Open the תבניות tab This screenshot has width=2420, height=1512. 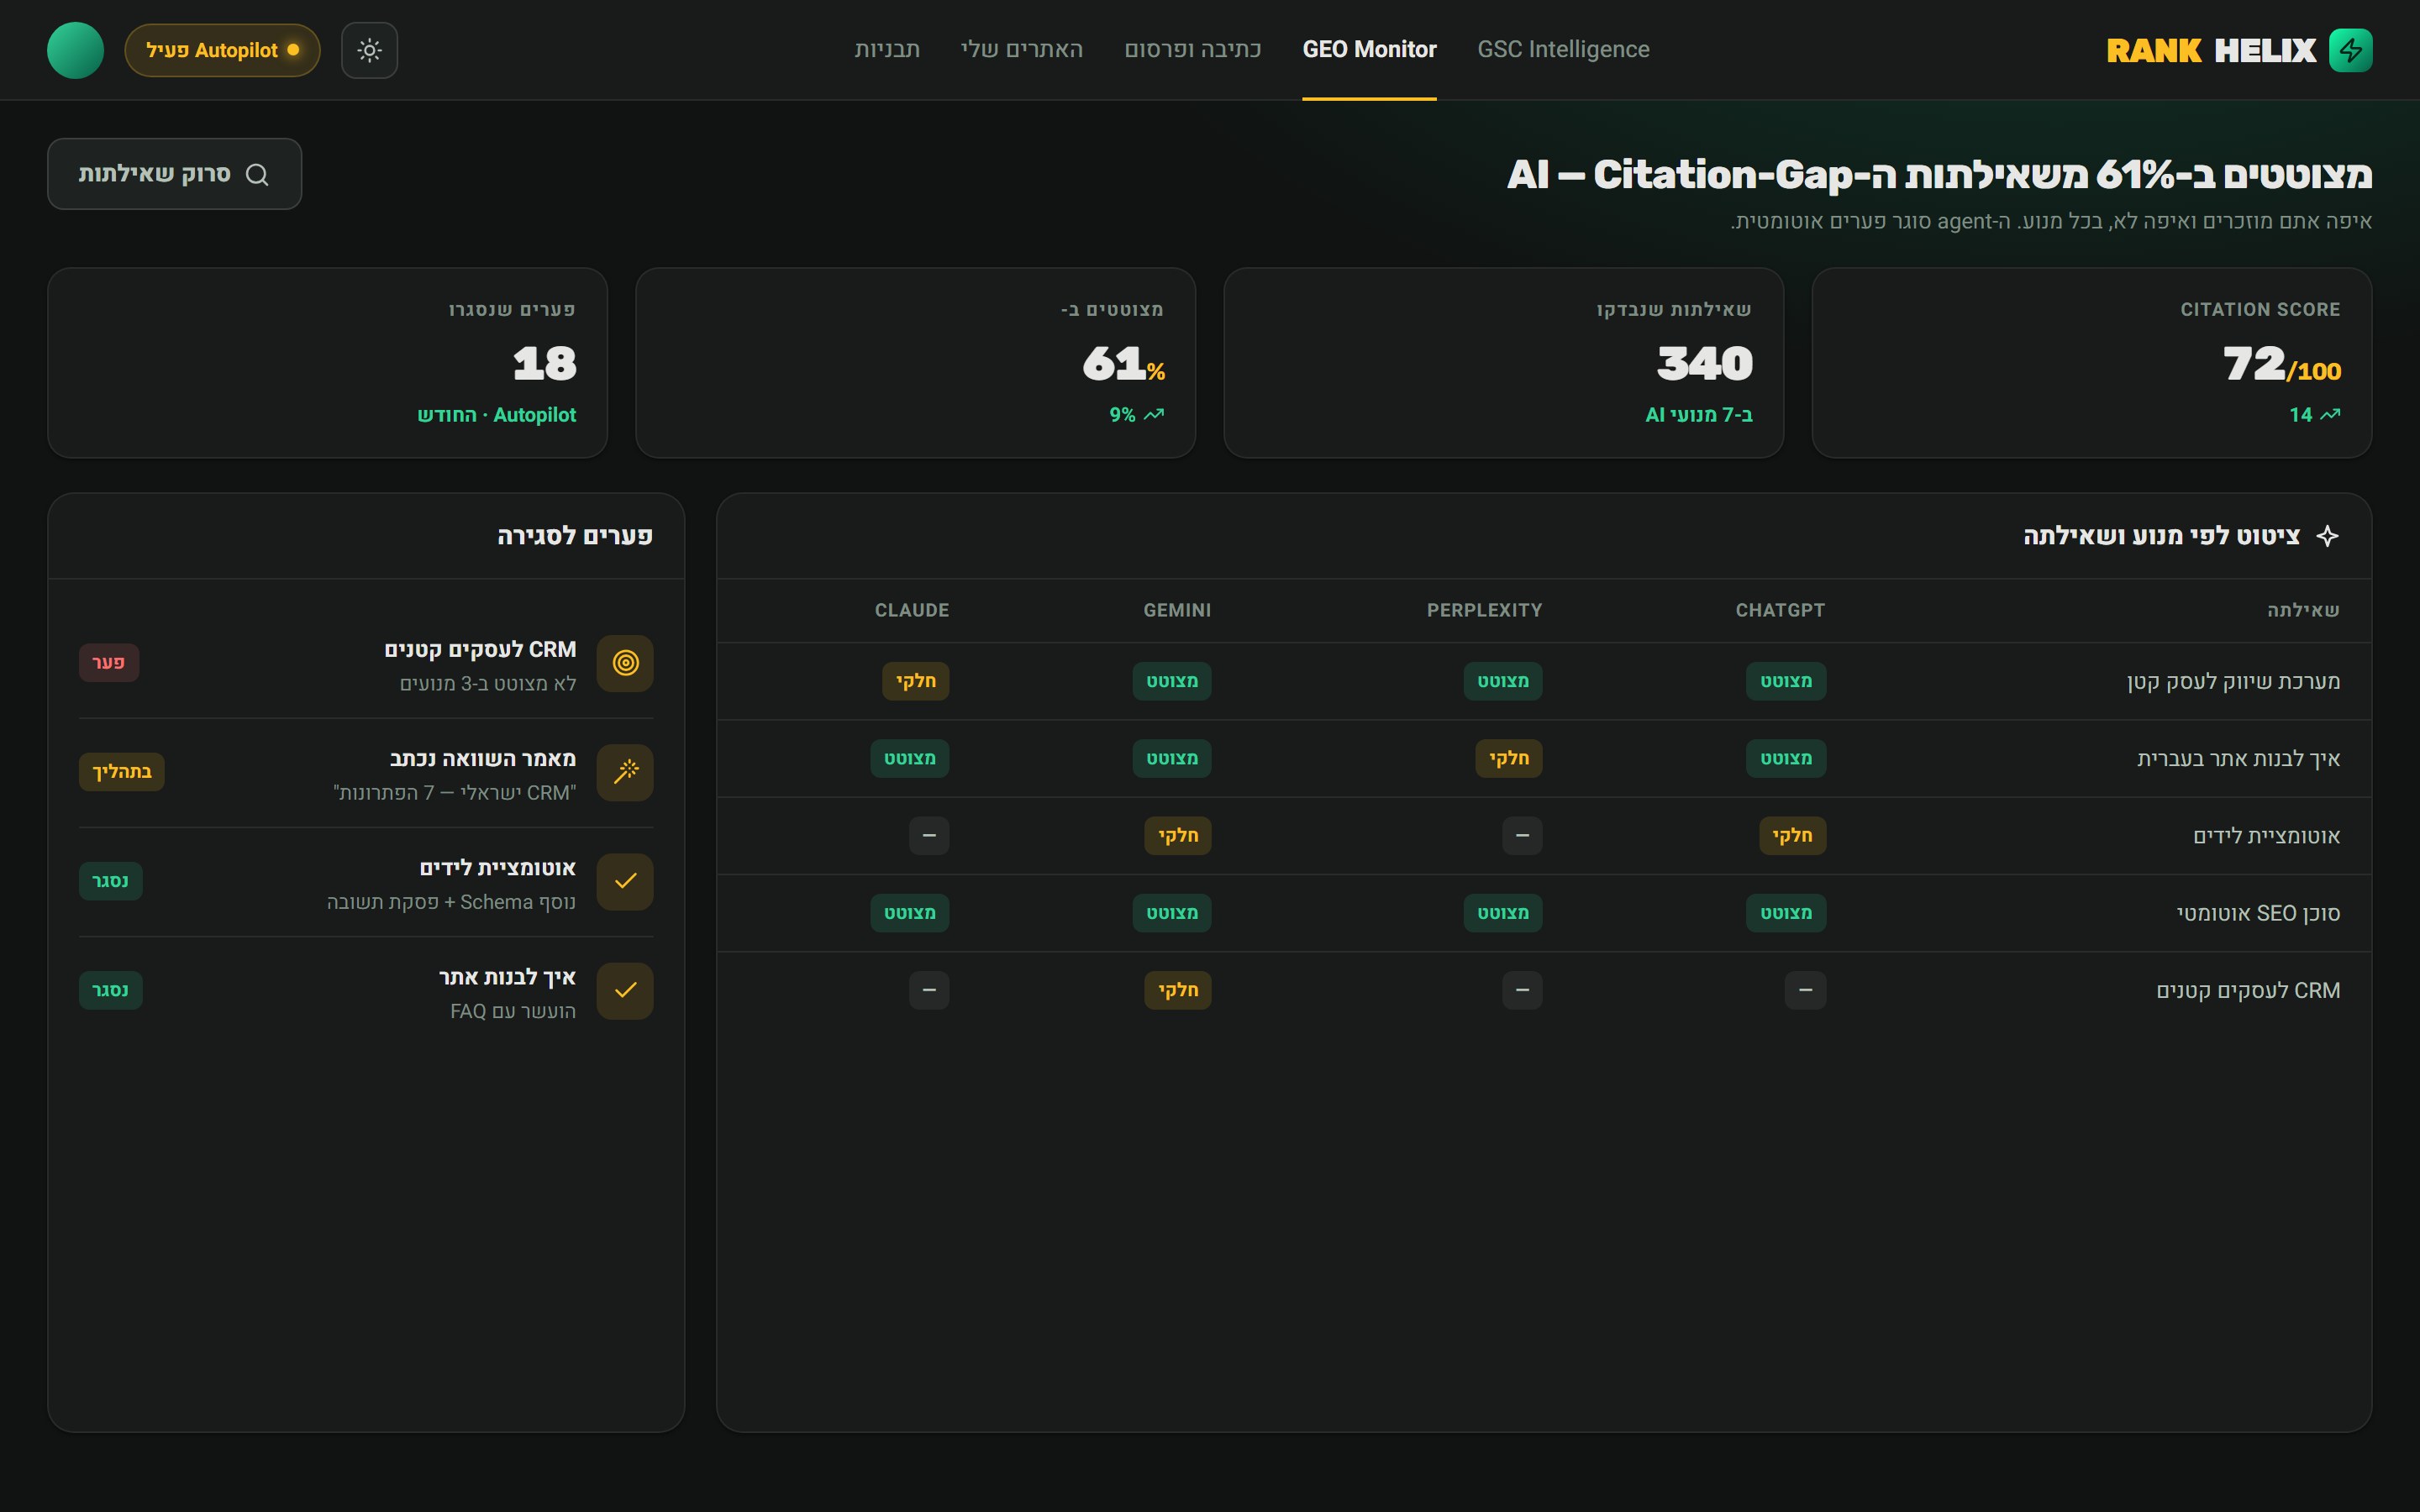(887, 49)
